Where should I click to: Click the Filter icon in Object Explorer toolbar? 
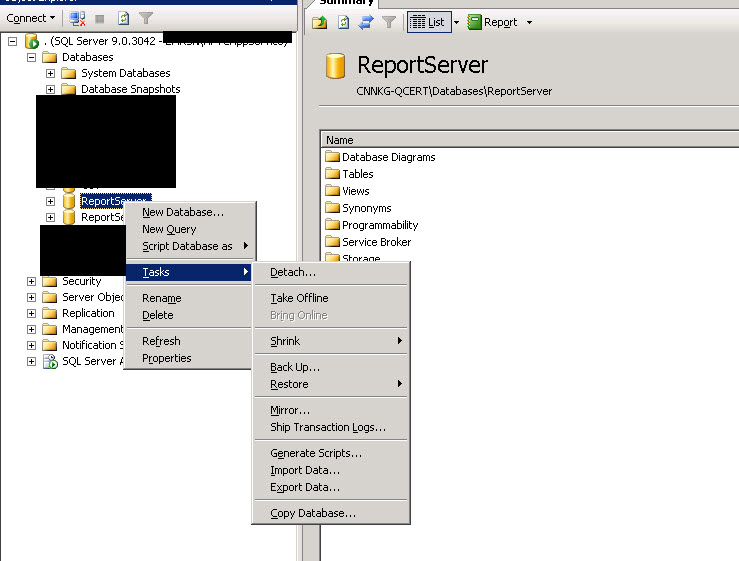pos(146,18)
